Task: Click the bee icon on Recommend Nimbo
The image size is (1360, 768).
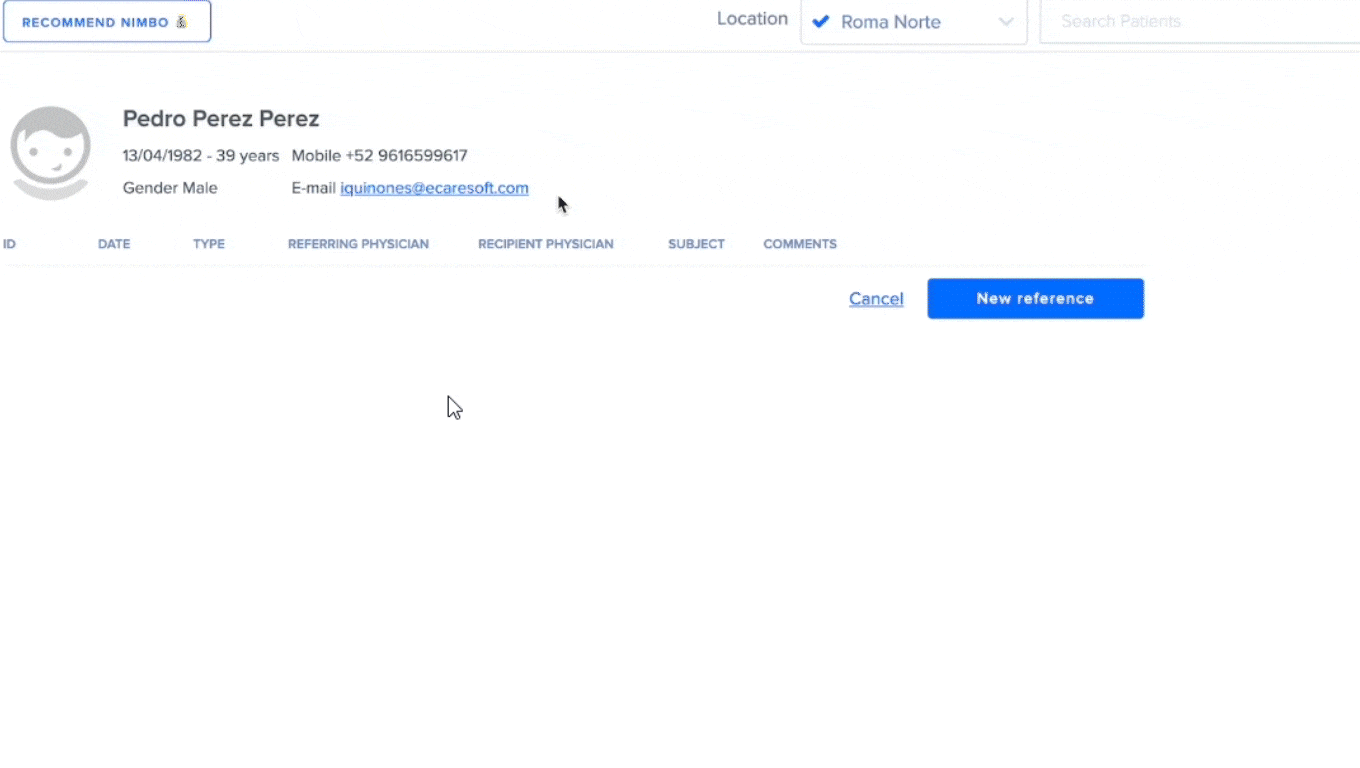Action: tap(181, 20)
